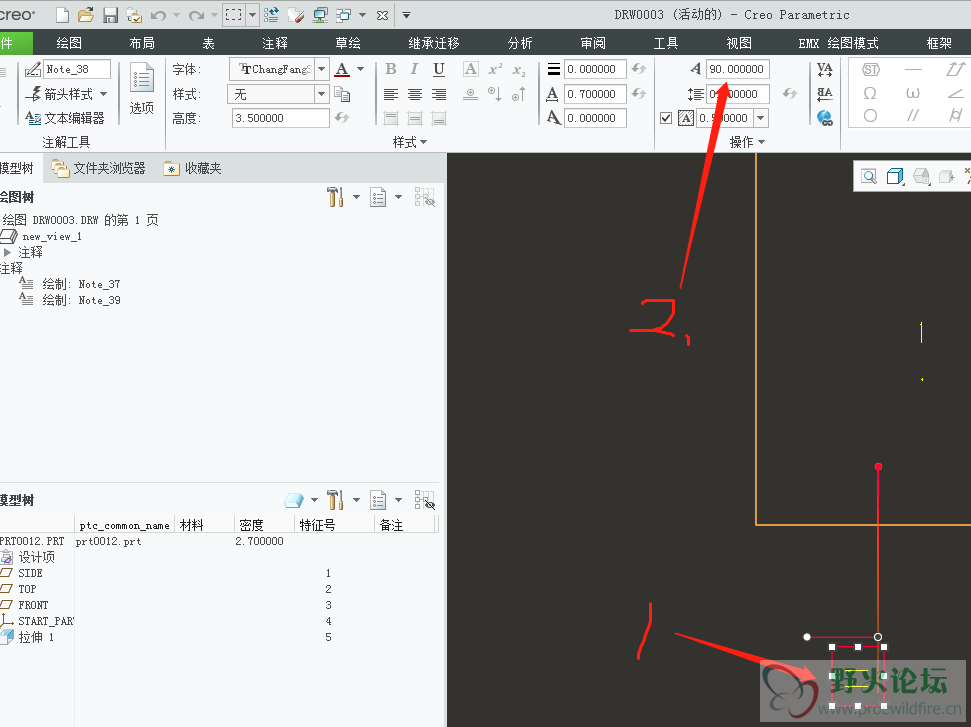Switch to the 表 ribbon tab

tap(209, 43)
